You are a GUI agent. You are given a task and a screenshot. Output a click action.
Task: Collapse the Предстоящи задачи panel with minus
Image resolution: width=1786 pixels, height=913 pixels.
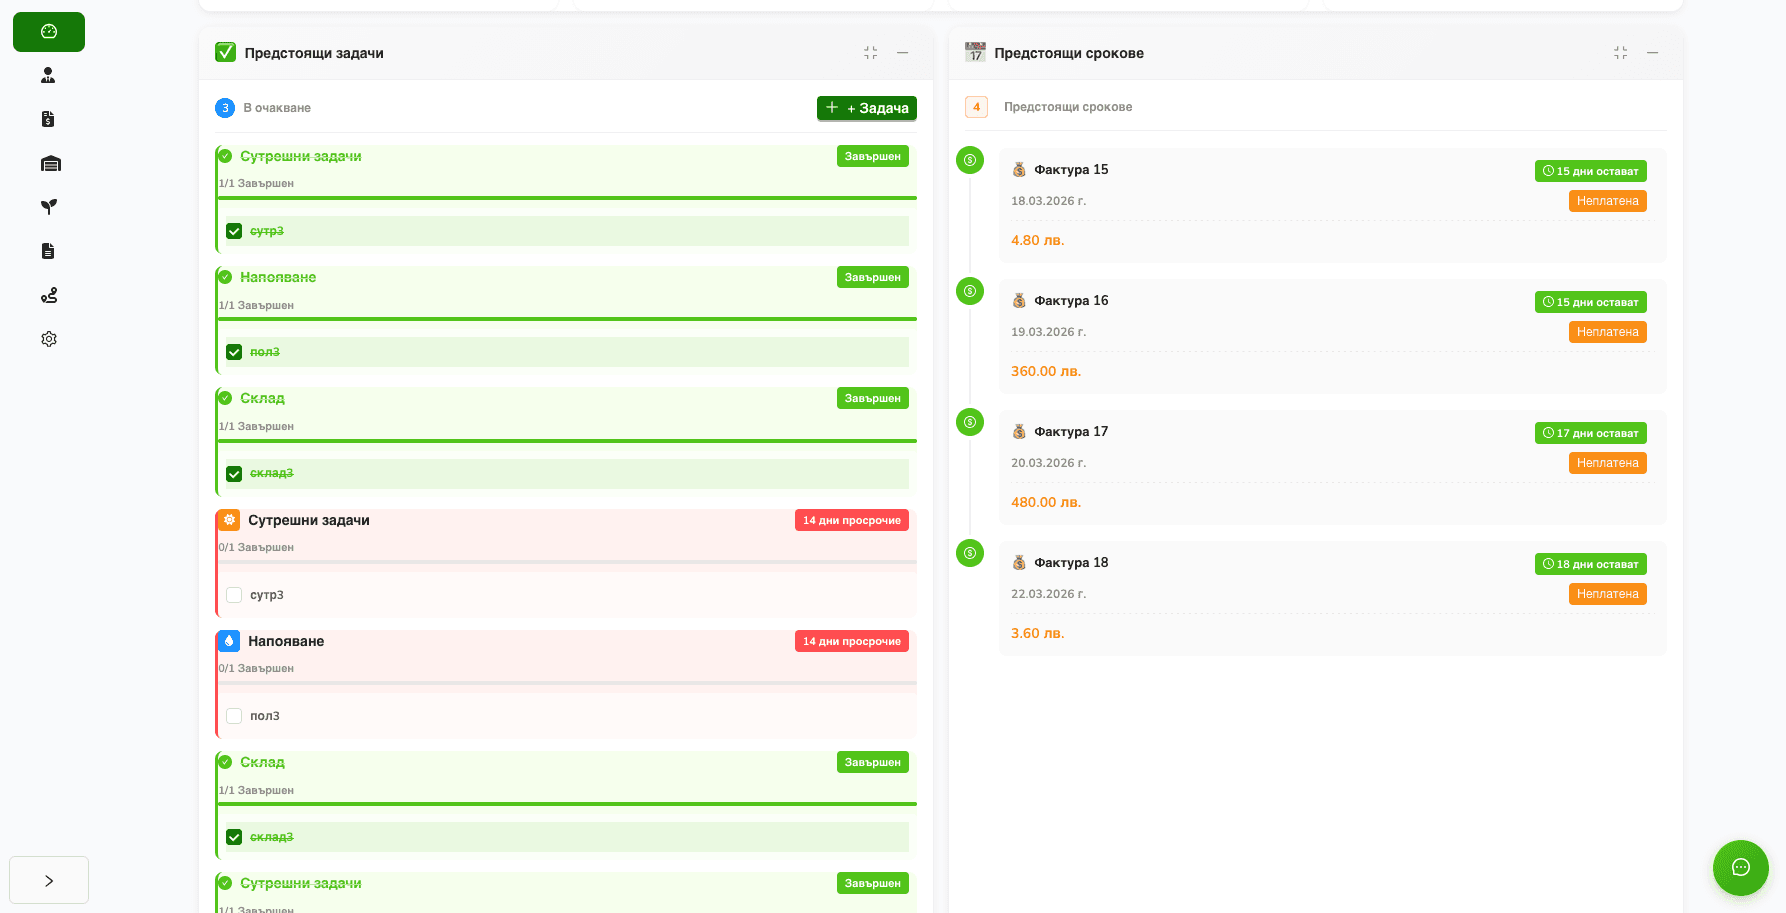pos(902,53)
